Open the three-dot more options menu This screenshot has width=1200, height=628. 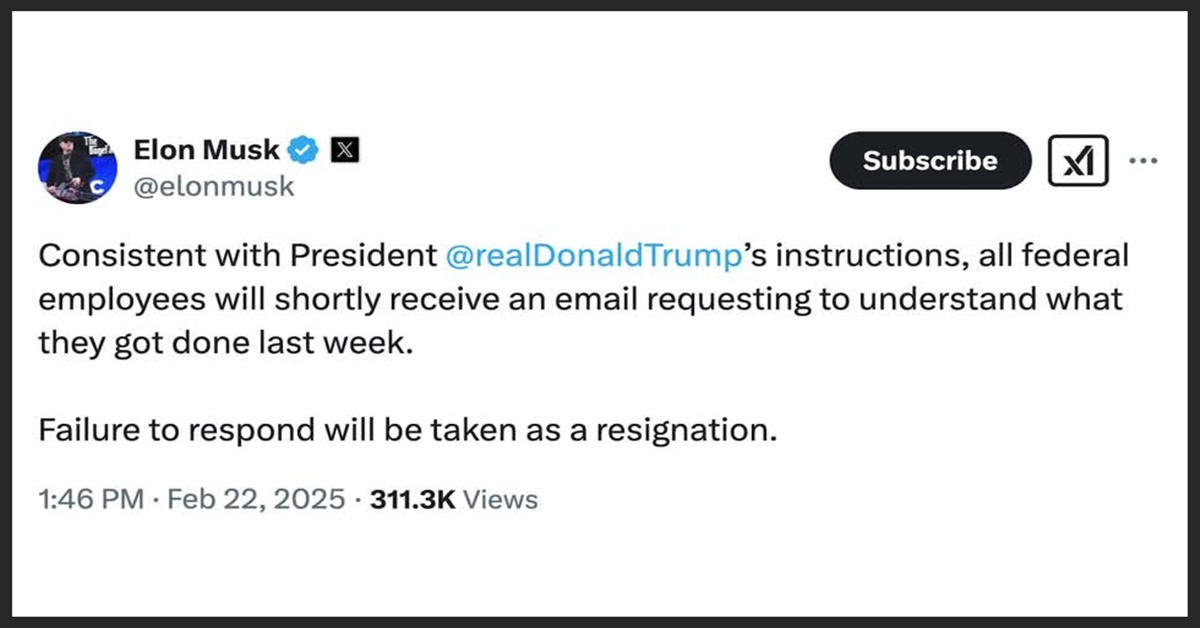click(1143, 160)
